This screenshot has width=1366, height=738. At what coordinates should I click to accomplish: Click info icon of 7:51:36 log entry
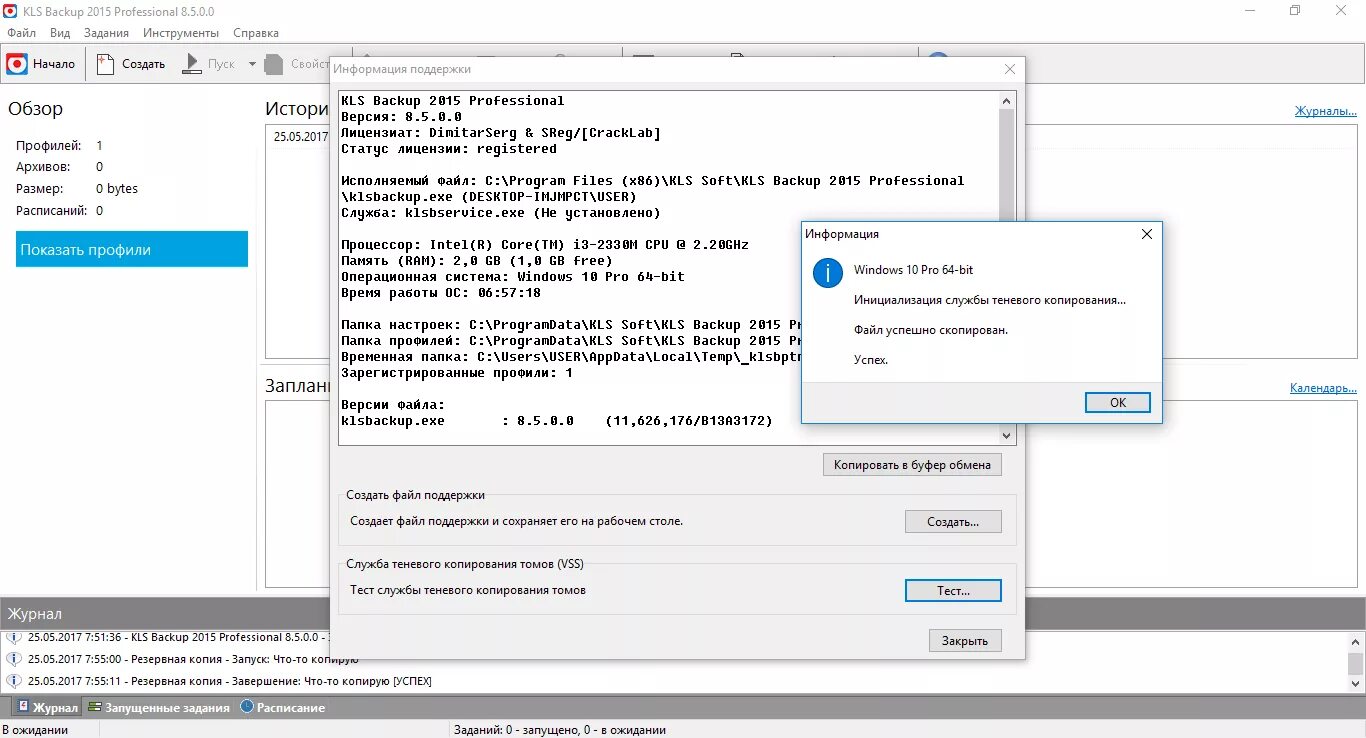[14, 637]
